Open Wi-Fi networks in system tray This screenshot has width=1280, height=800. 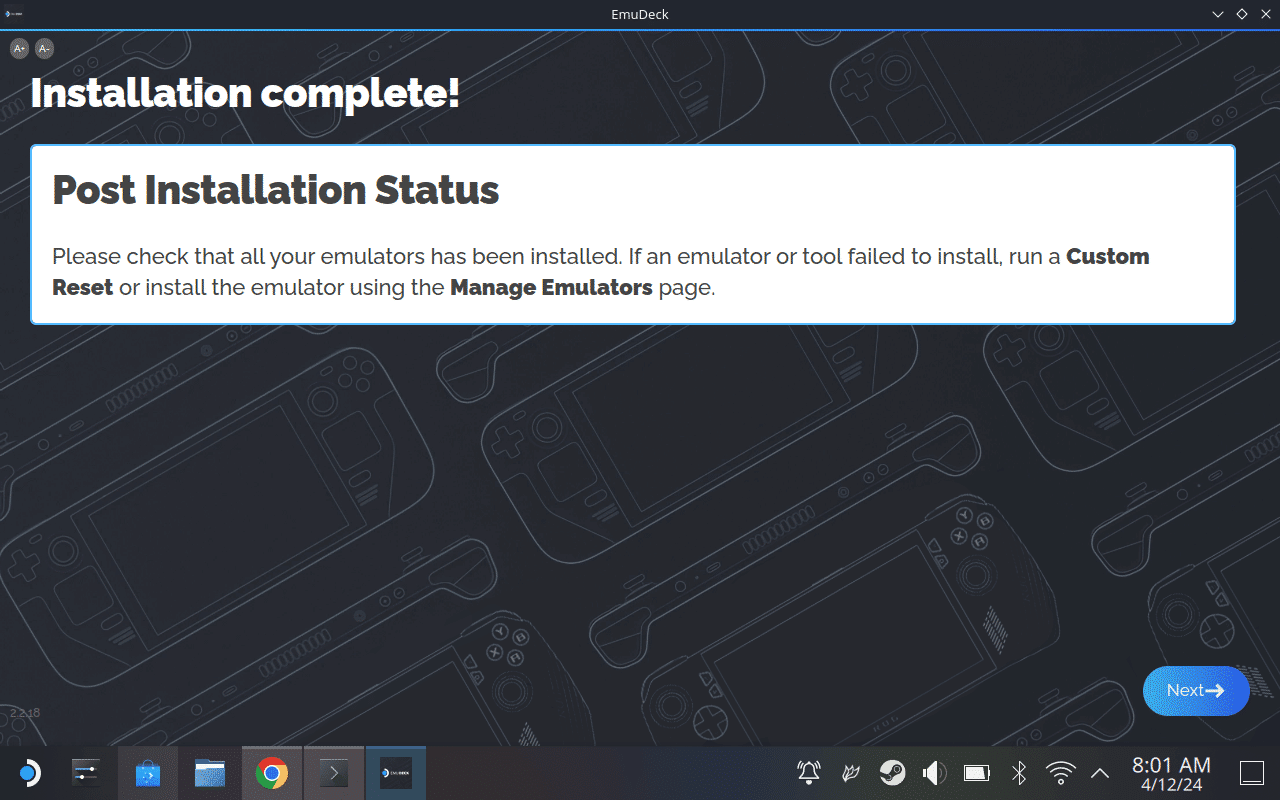point(1060,773)
